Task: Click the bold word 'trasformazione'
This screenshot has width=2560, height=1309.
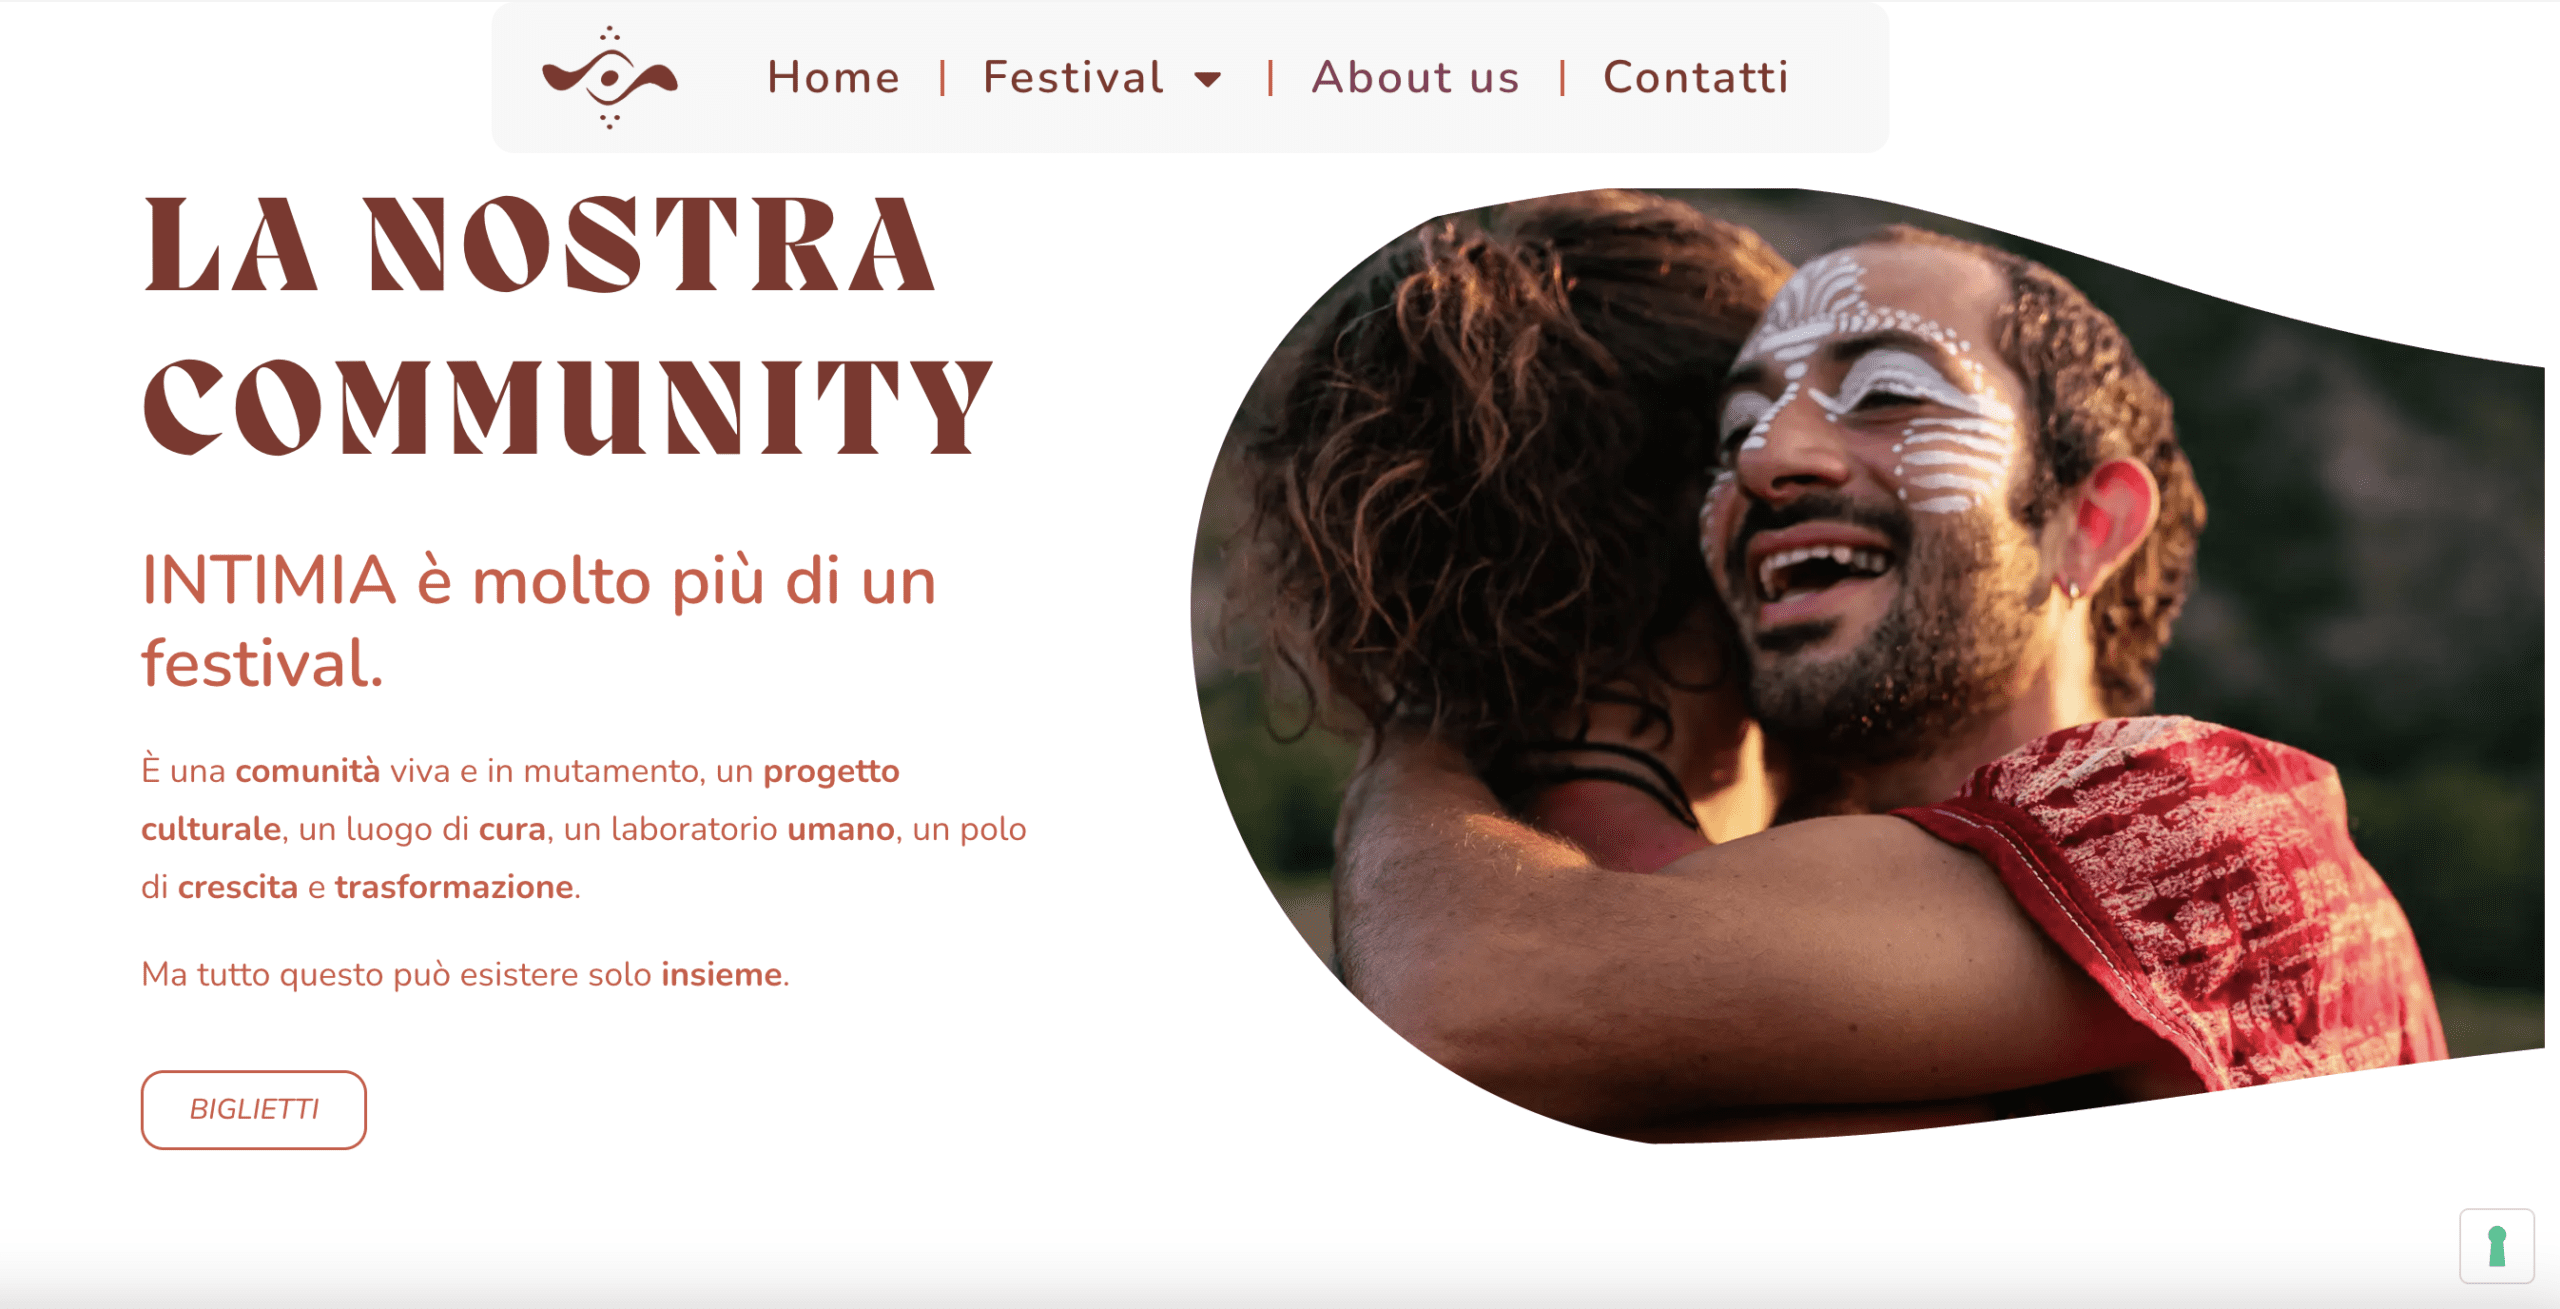Action: pyautogui.click(x=454, y=887)
